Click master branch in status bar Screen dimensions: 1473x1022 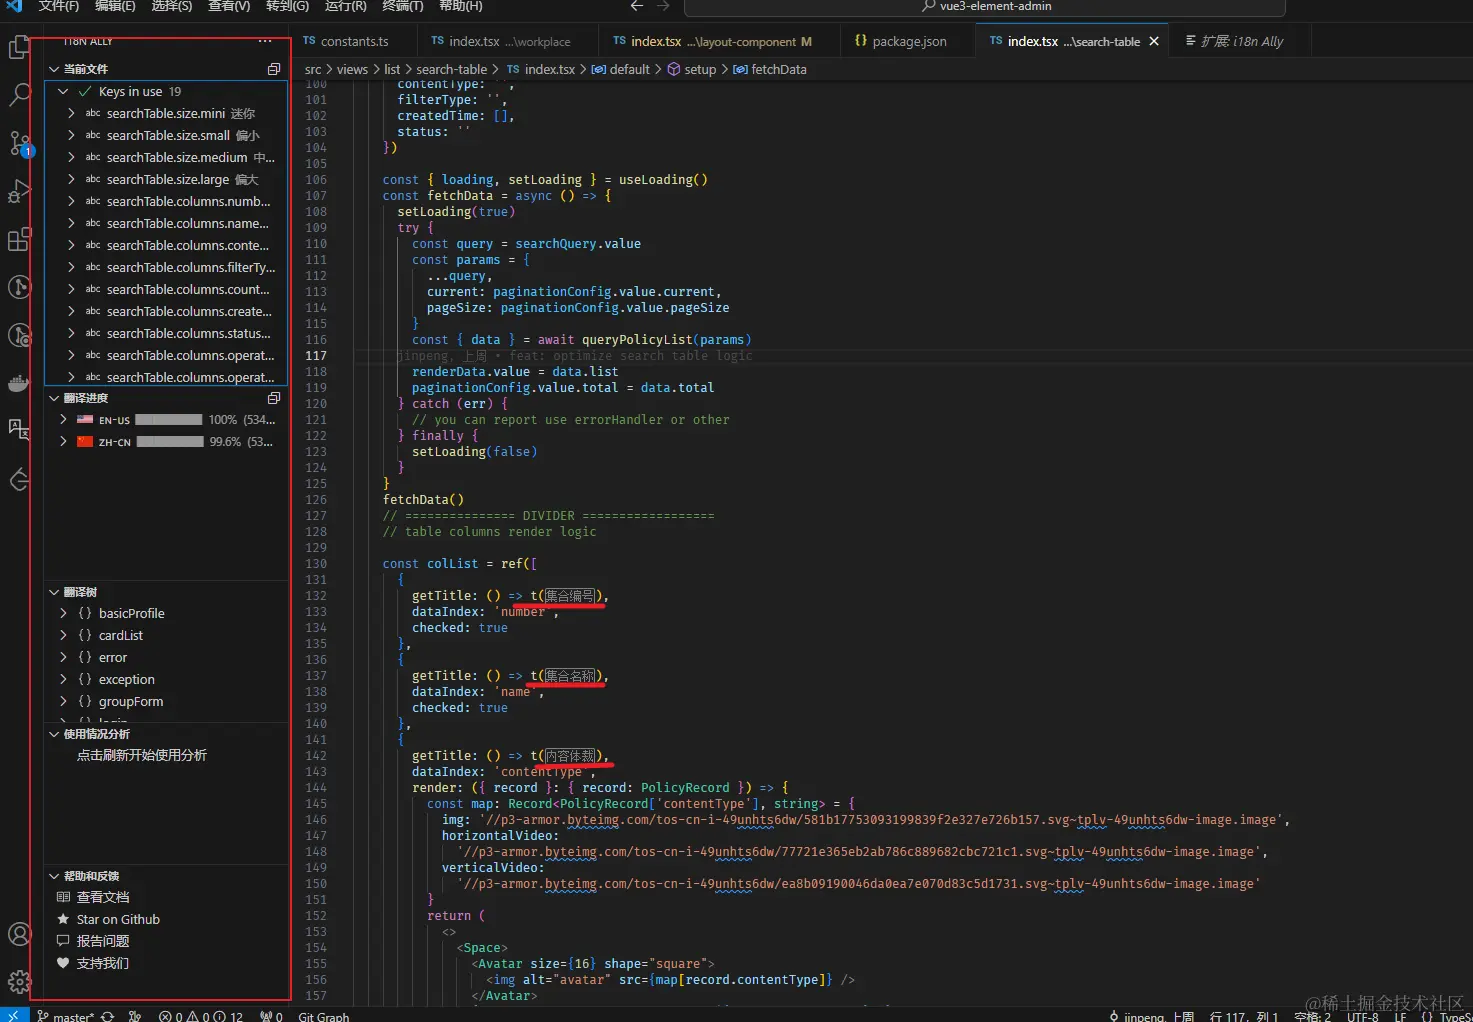point(66,1016)
